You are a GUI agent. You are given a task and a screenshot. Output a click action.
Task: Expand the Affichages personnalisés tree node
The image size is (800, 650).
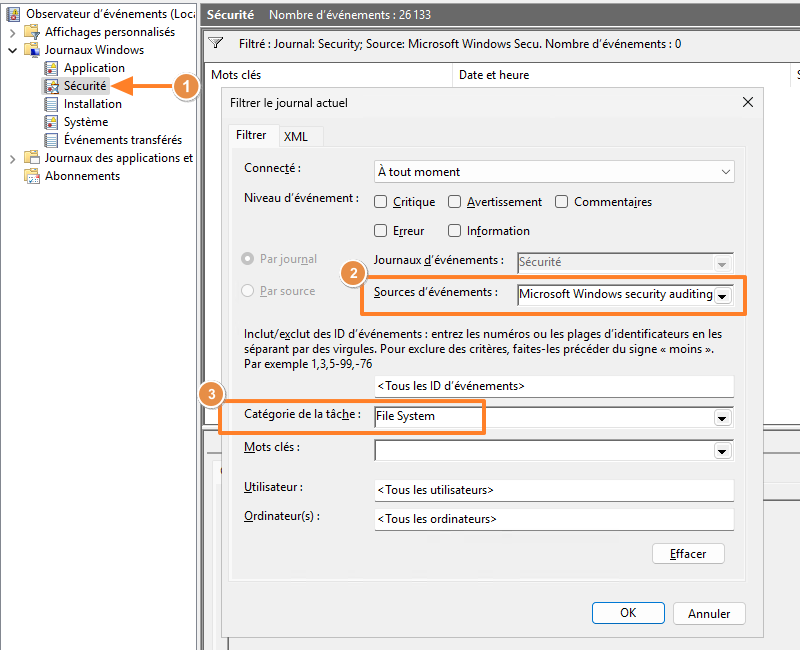[13, 33]
